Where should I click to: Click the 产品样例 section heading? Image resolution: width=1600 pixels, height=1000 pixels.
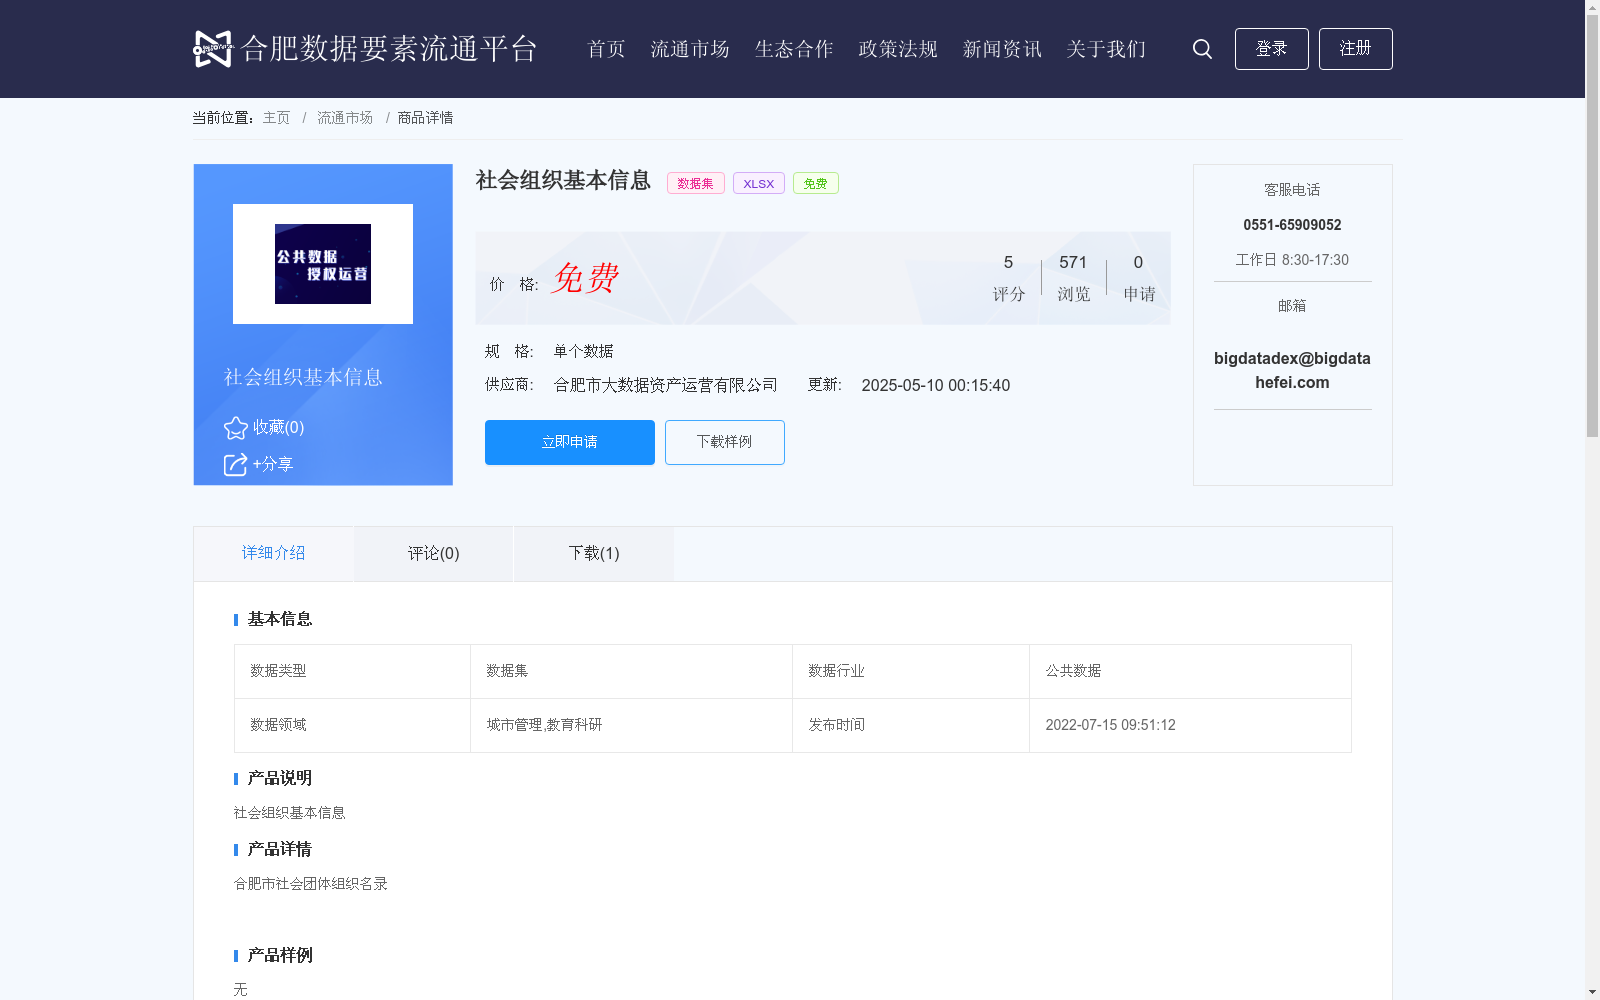(x=280, y=955)
